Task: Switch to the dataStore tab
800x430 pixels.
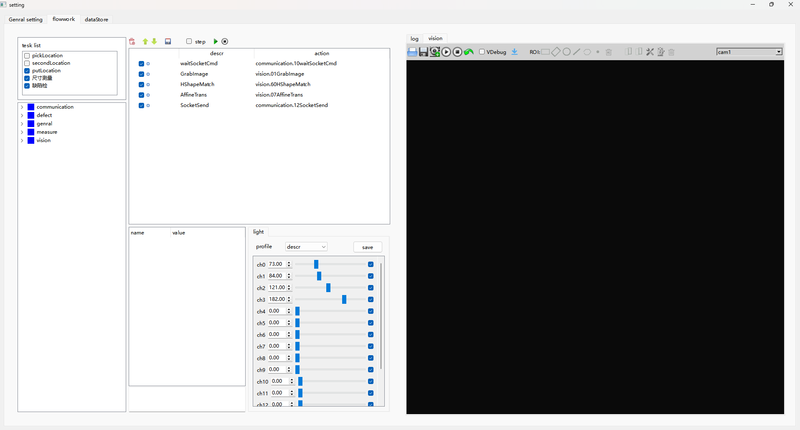Action: click(x=97, y=19)
